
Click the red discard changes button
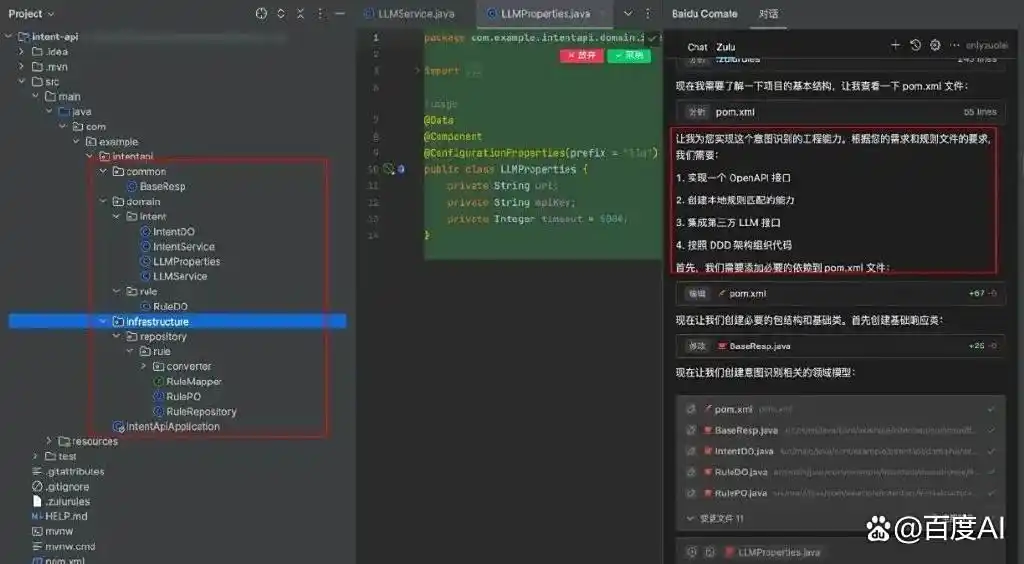coord(581,56)
